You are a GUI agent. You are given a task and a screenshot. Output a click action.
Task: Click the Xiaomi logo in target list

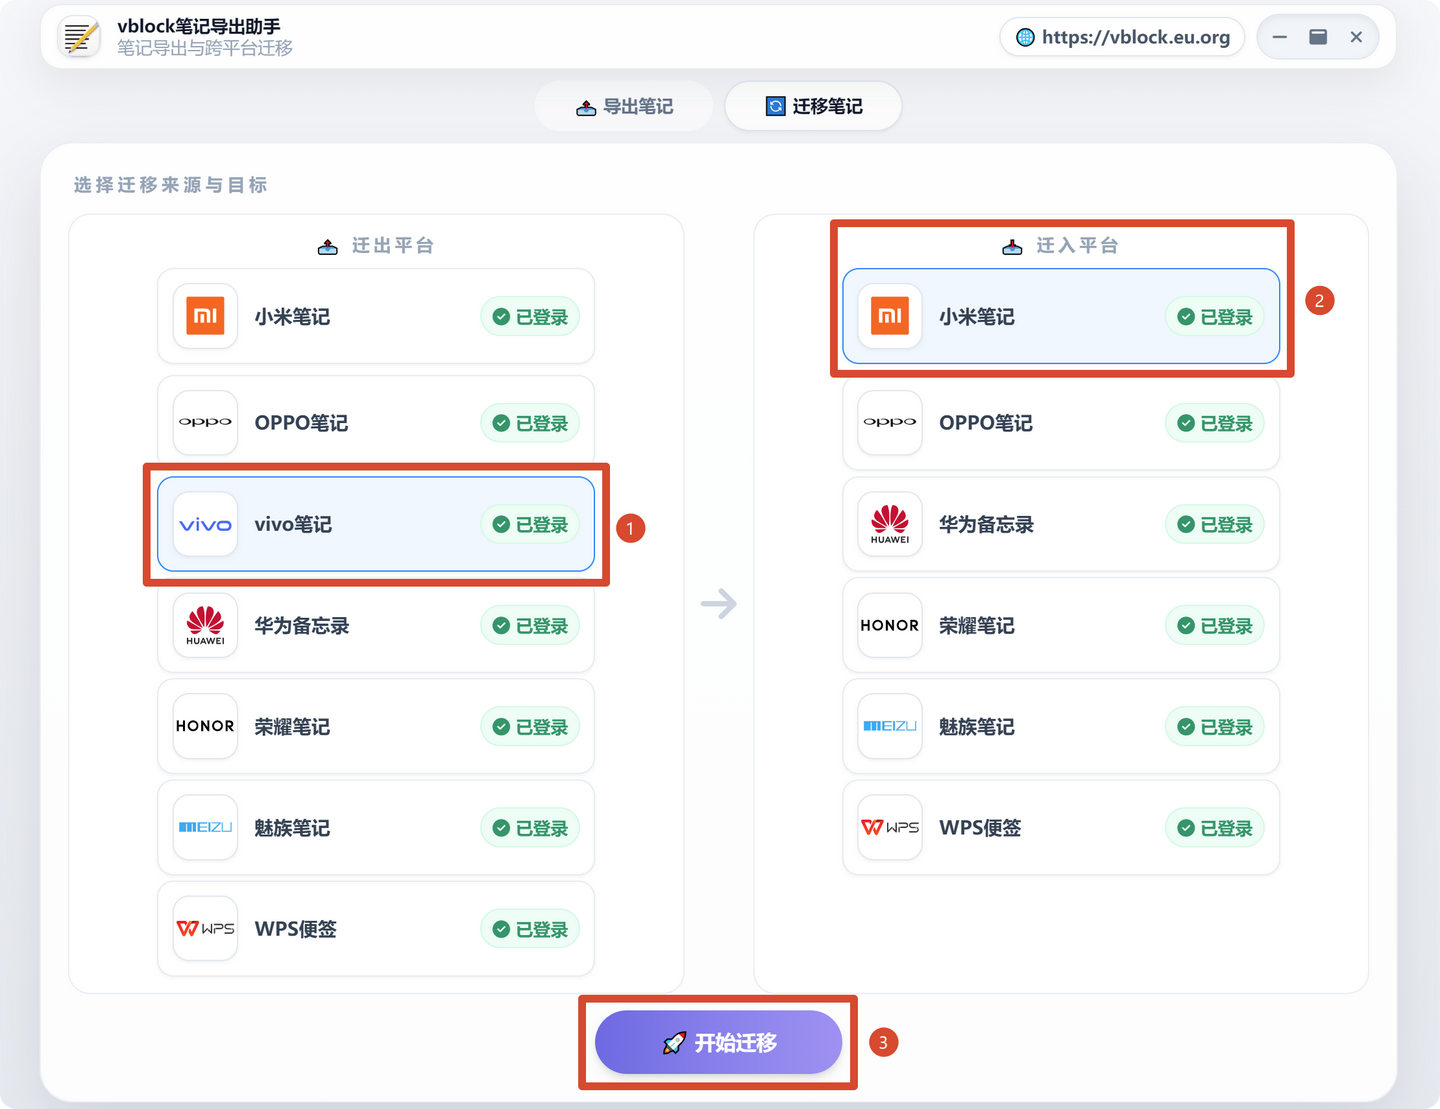890,316
